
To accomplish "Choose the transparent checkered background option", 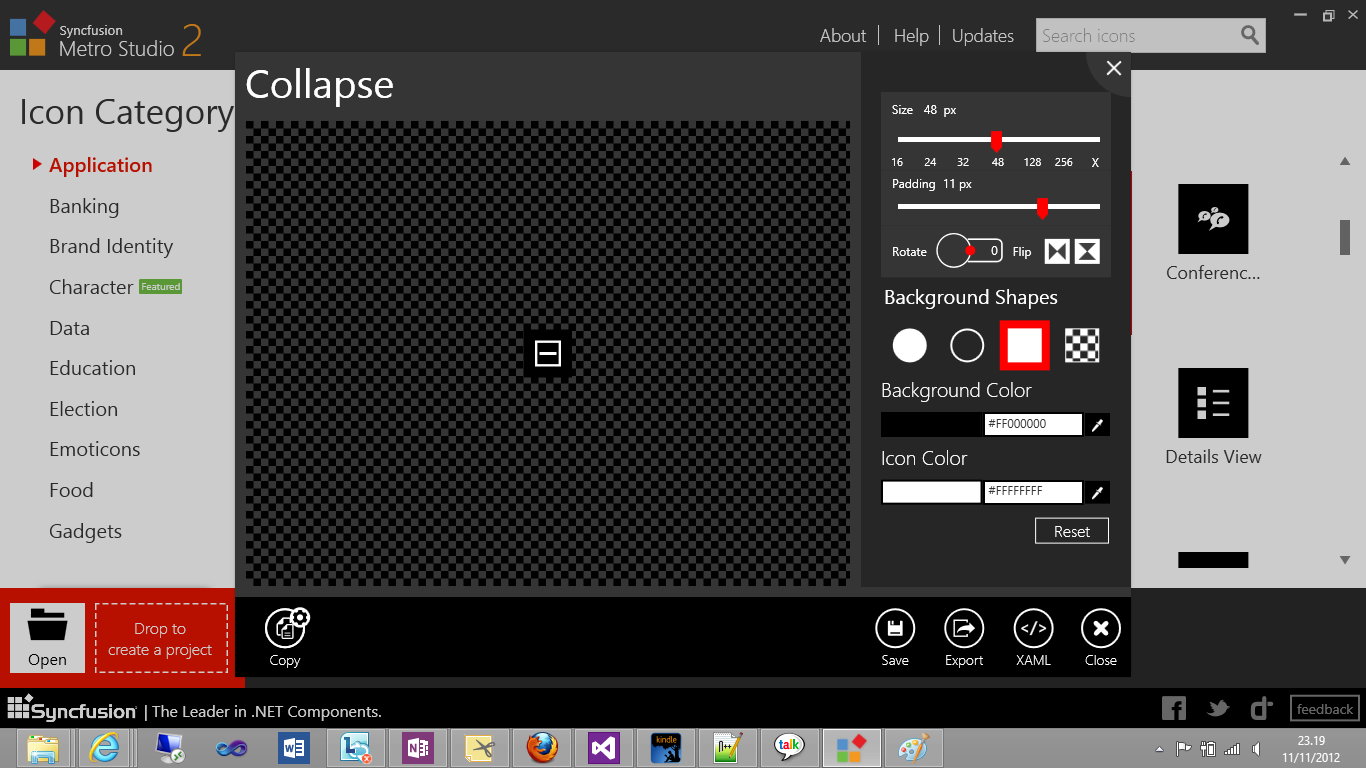I will click(1082, 346).
